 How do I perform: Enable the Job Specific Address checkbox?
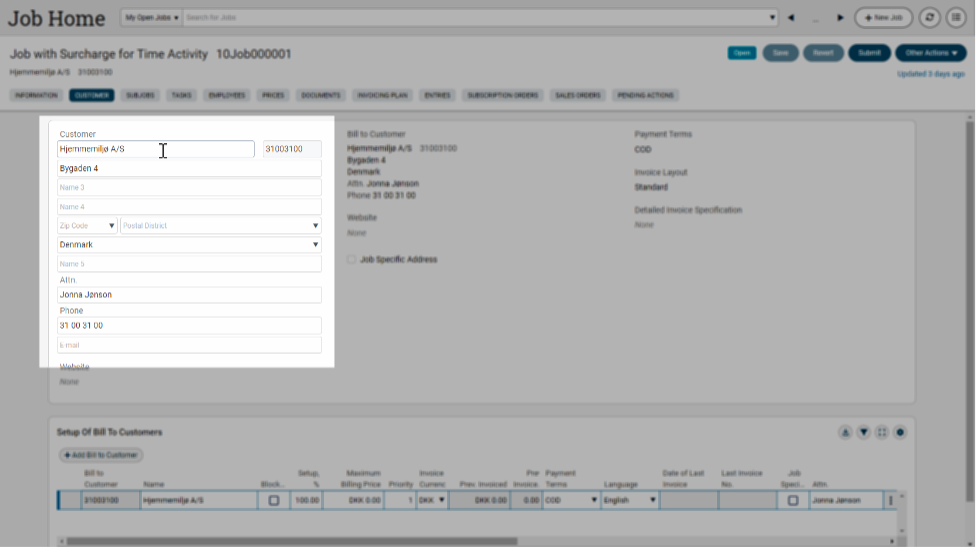pyautogui.click(x=351, y=260)
